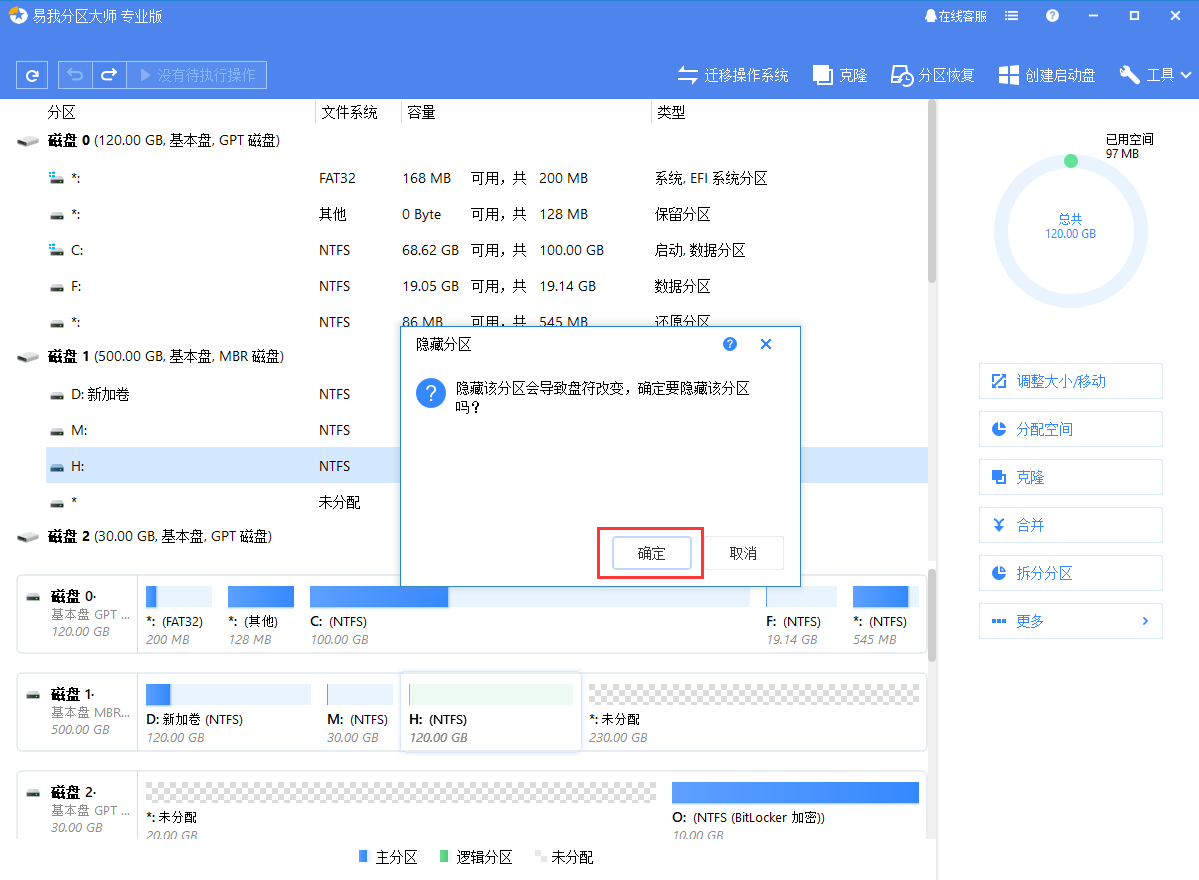Open 创建启动盘 bootable media creator
The image size is (1199, 880).
point(1047,75)
